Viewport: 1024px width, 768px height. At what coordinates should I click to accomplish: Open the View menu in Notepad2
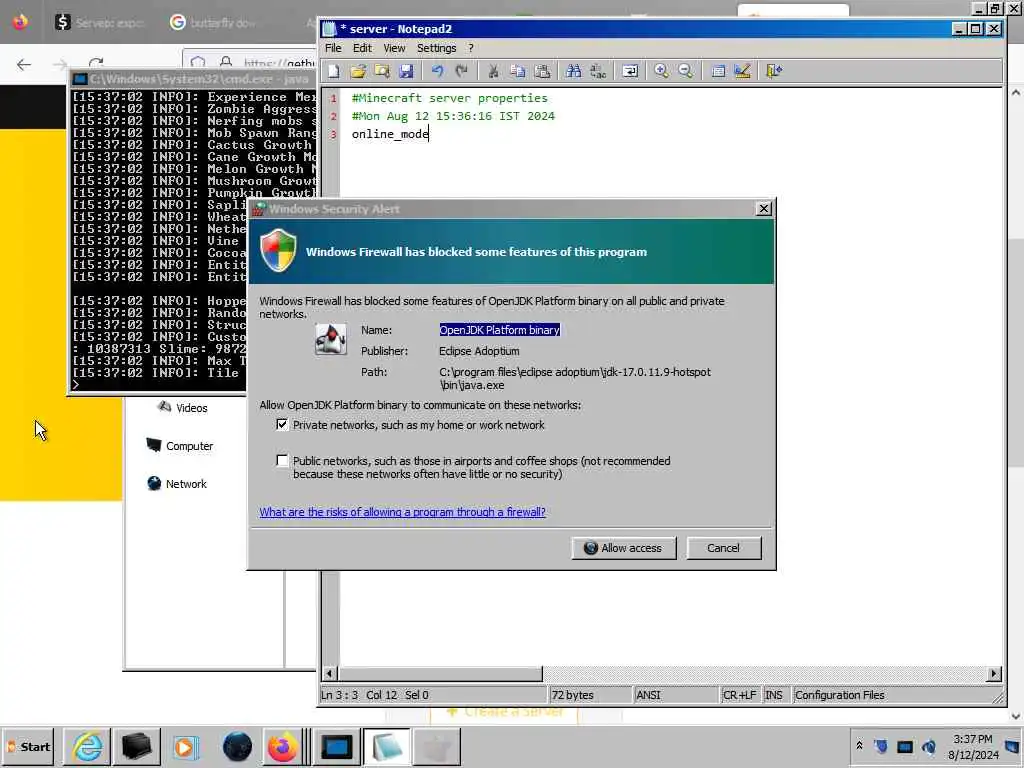coord(394,48)
